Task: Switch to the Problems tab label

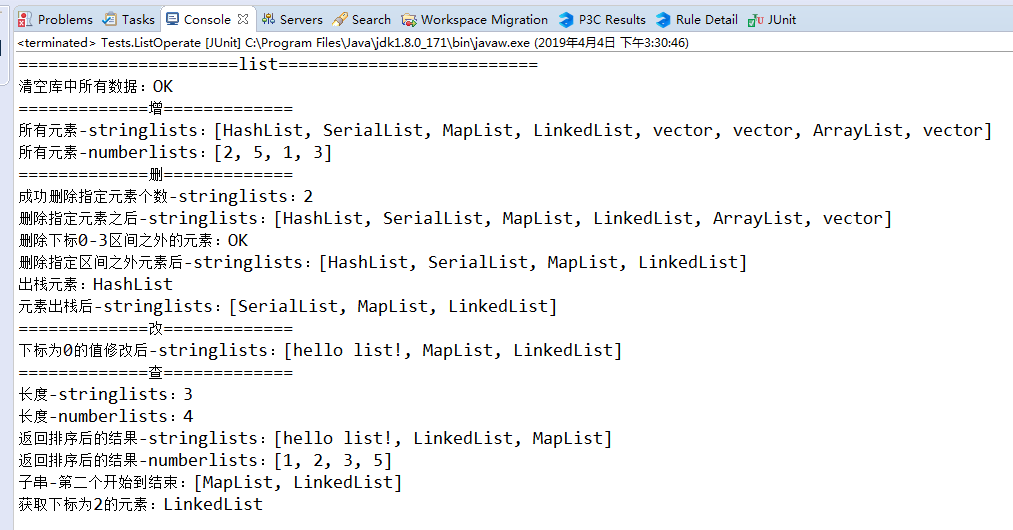Action: [x=65, y=19]
